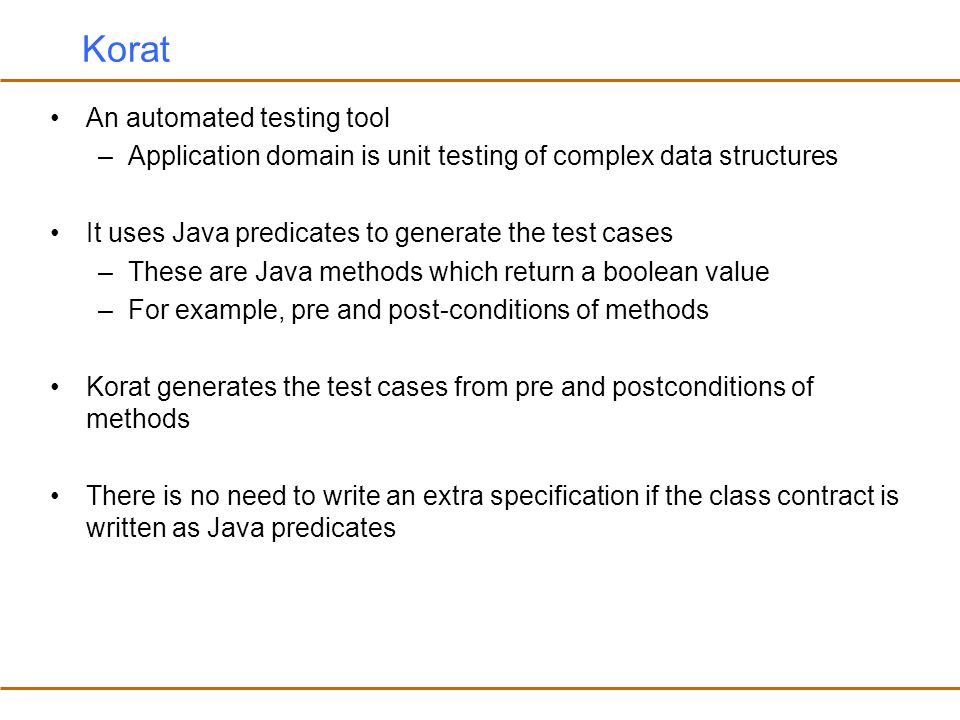This screenshot has height=720, width=960.
Task: Select the 'An automated testing tool' bullet text
Action: [x=238, y=118]
